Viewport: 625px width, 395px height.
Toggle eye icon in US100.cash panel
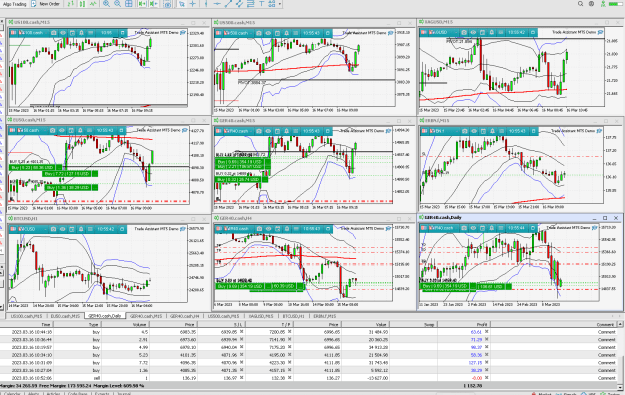(x=63, y=33)
